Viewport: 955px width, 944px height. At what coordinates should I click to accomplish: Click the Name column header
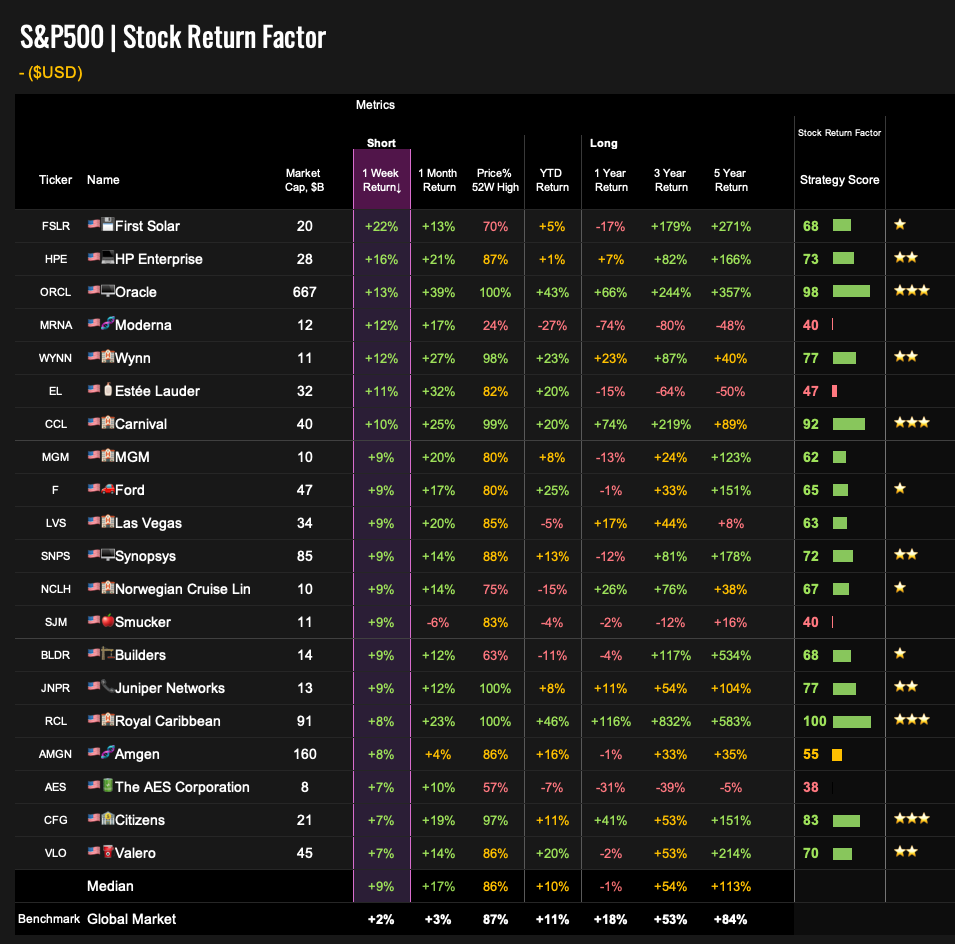click(103, 180)
